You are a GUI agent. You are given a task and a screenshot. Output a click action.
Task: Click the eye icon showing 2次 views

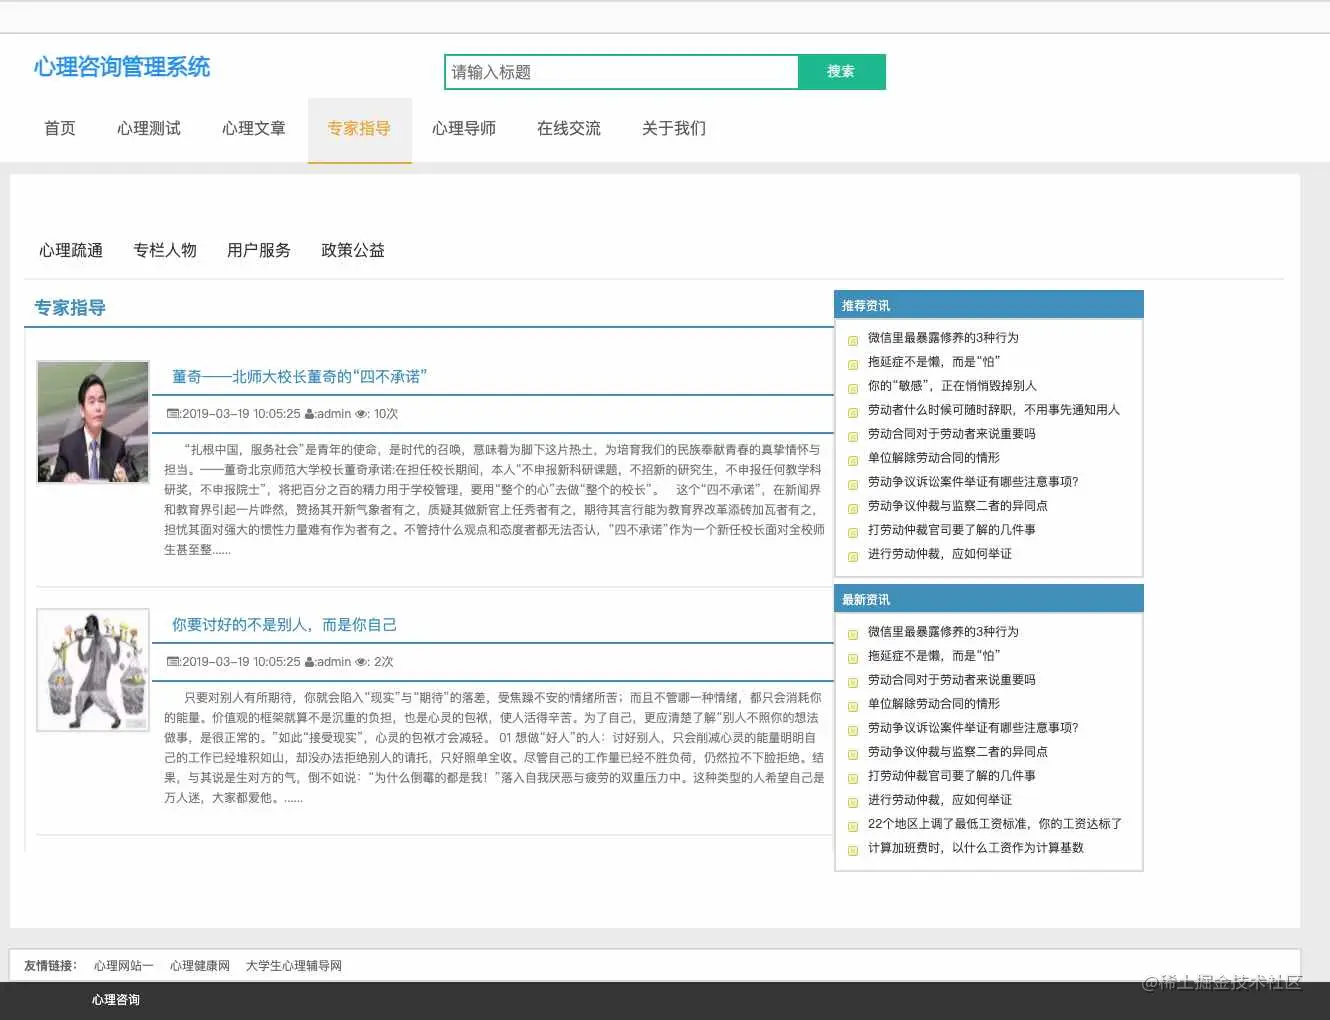pyautogui.click(x=360, y=661)
